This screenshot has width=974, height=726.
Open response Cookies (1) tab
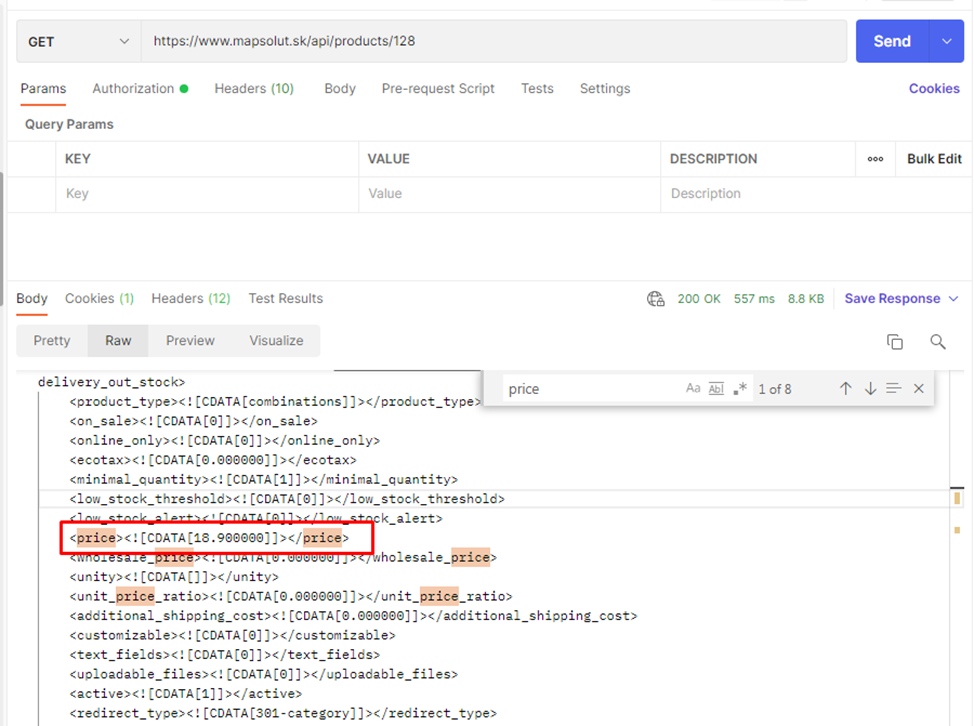(x=99, y=299)
